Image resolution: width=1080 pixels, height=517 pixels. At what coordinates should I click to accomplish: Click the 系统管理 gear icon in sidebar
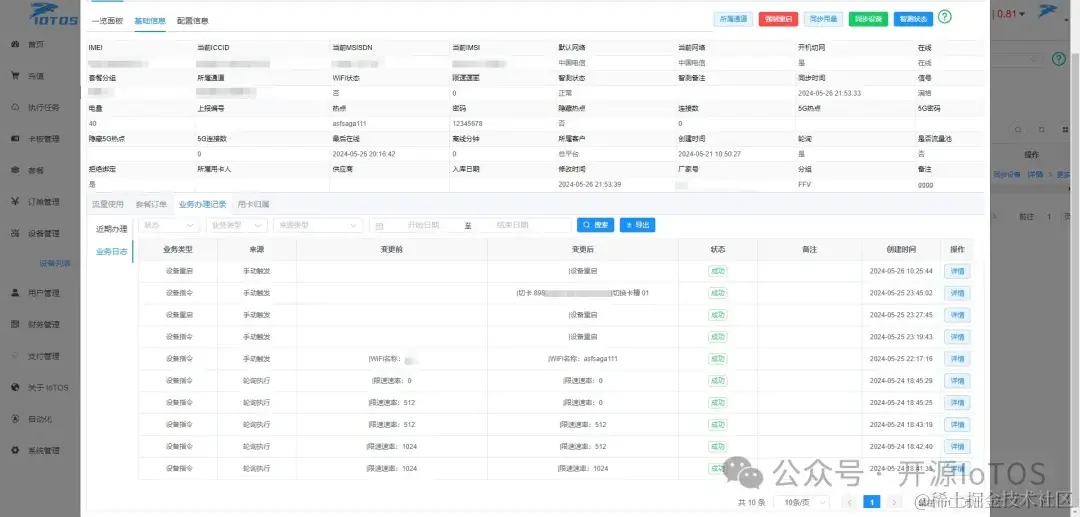point(15,450)
